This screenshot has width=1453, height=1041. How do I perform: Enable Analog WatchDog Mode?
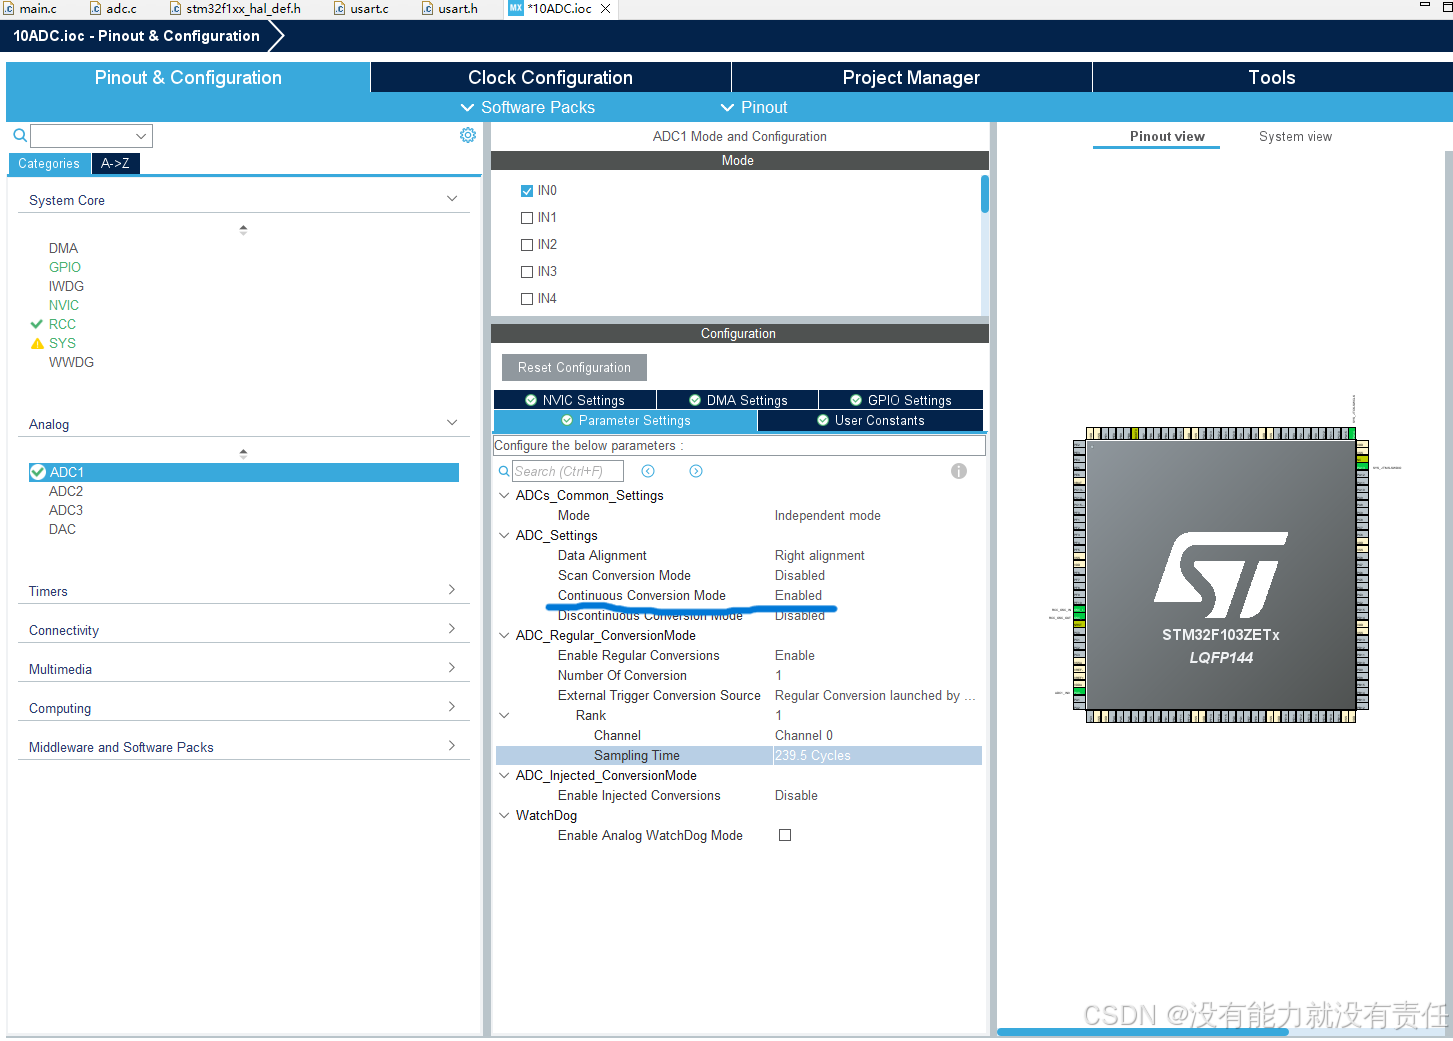coord(784,834)
